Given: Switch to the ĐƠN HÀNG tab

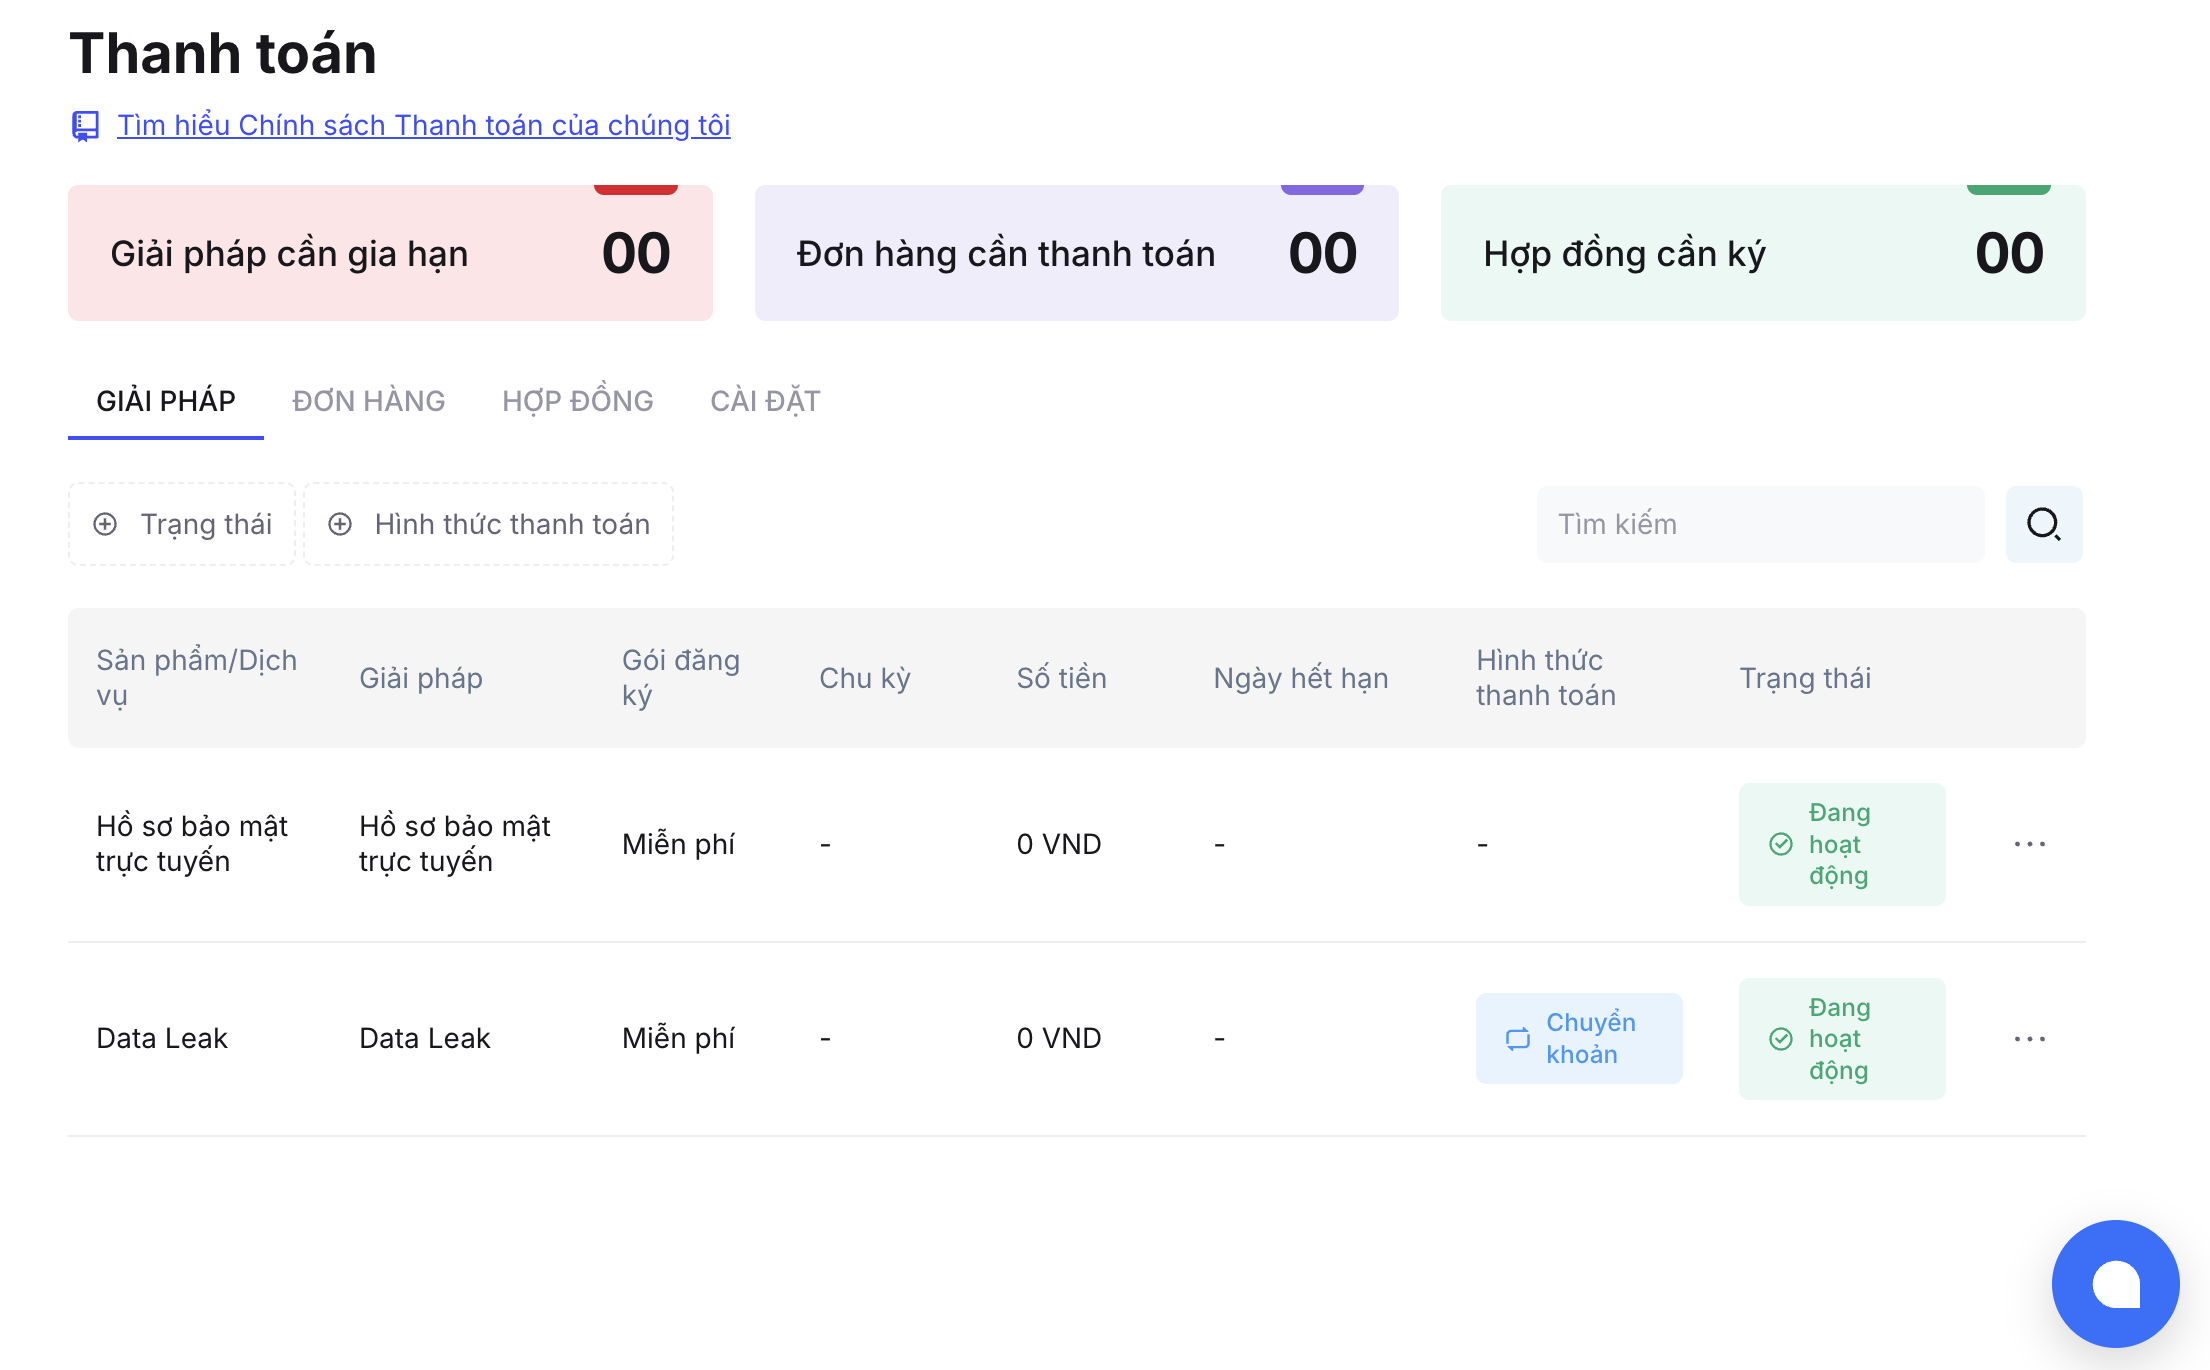Looking at the screenshot, I should coord(368,401).
